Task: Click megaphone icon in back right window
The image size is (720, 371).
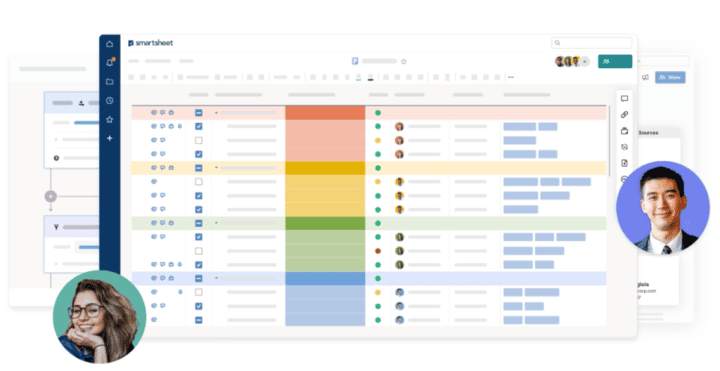Action: 645,77
